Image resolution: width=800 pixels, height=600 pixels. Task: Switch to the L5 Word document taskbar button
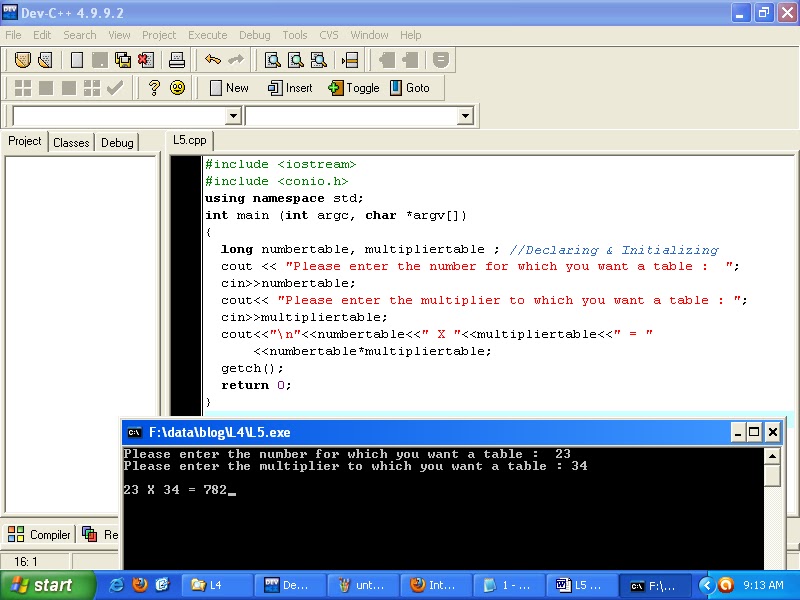pyautogui.click(x=582, y=585)
